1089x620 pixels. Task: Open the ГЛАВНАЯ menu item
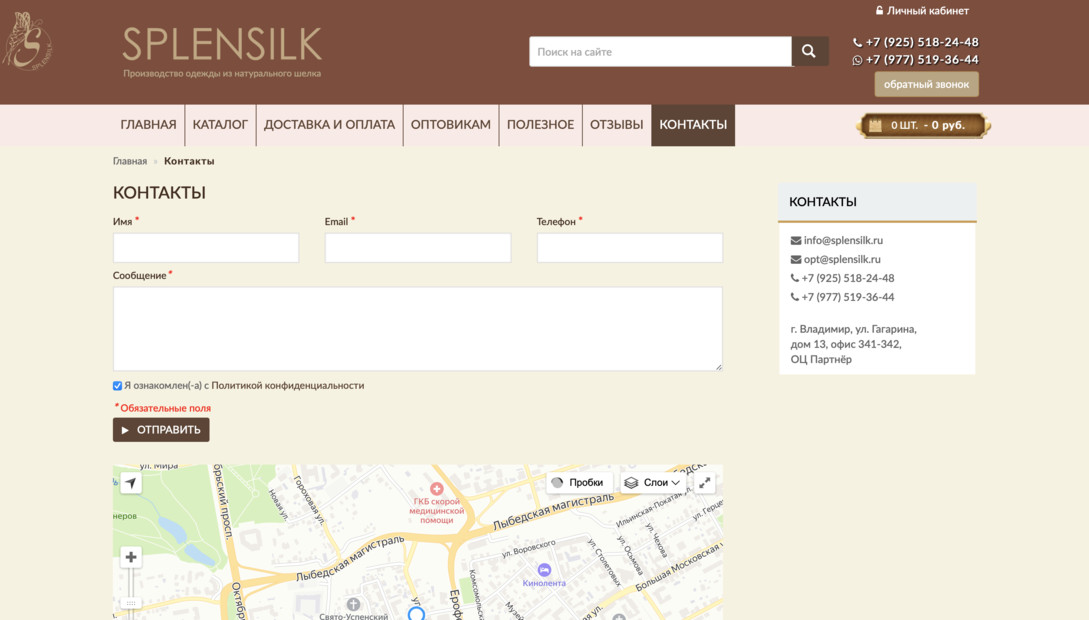tap(148, 125)
